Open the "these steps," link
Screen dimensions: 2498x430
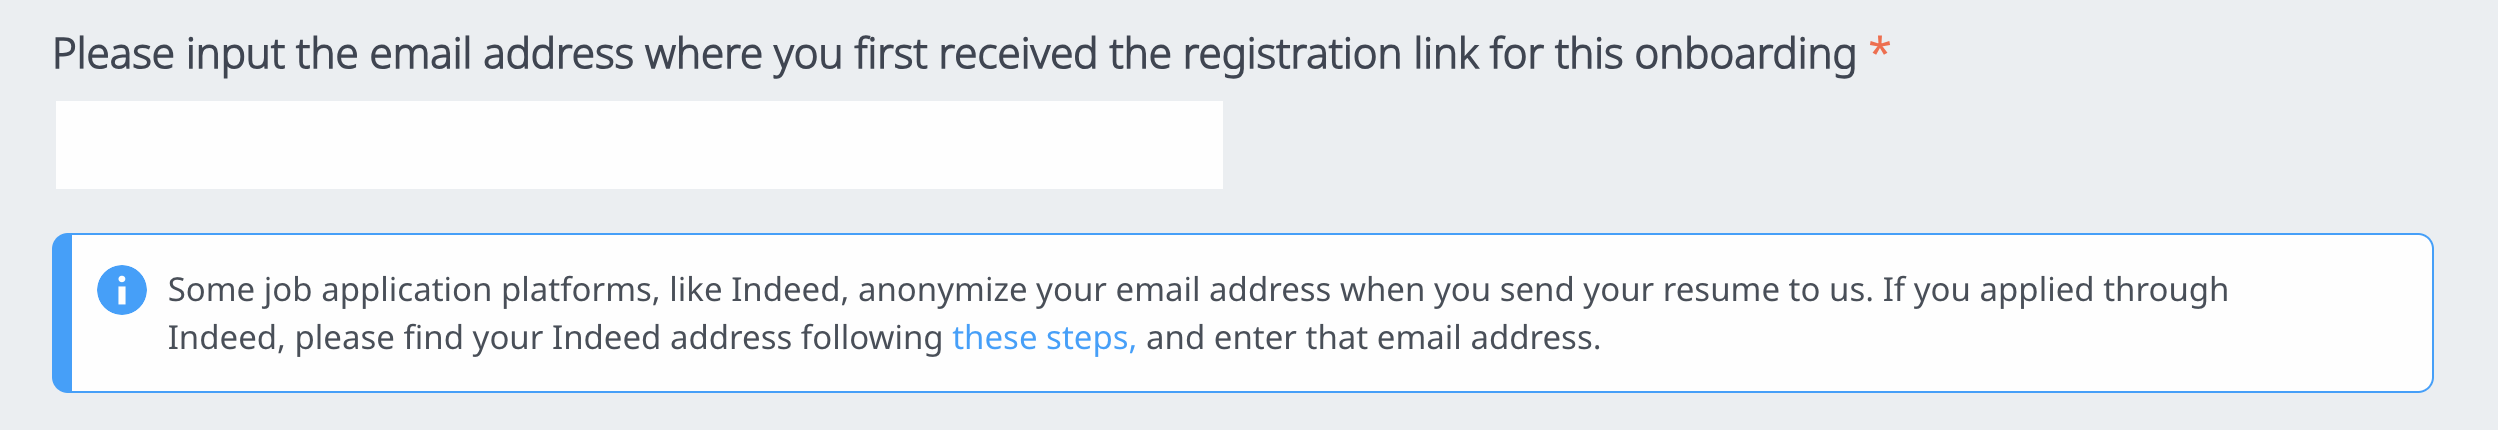click(1043, 338)
